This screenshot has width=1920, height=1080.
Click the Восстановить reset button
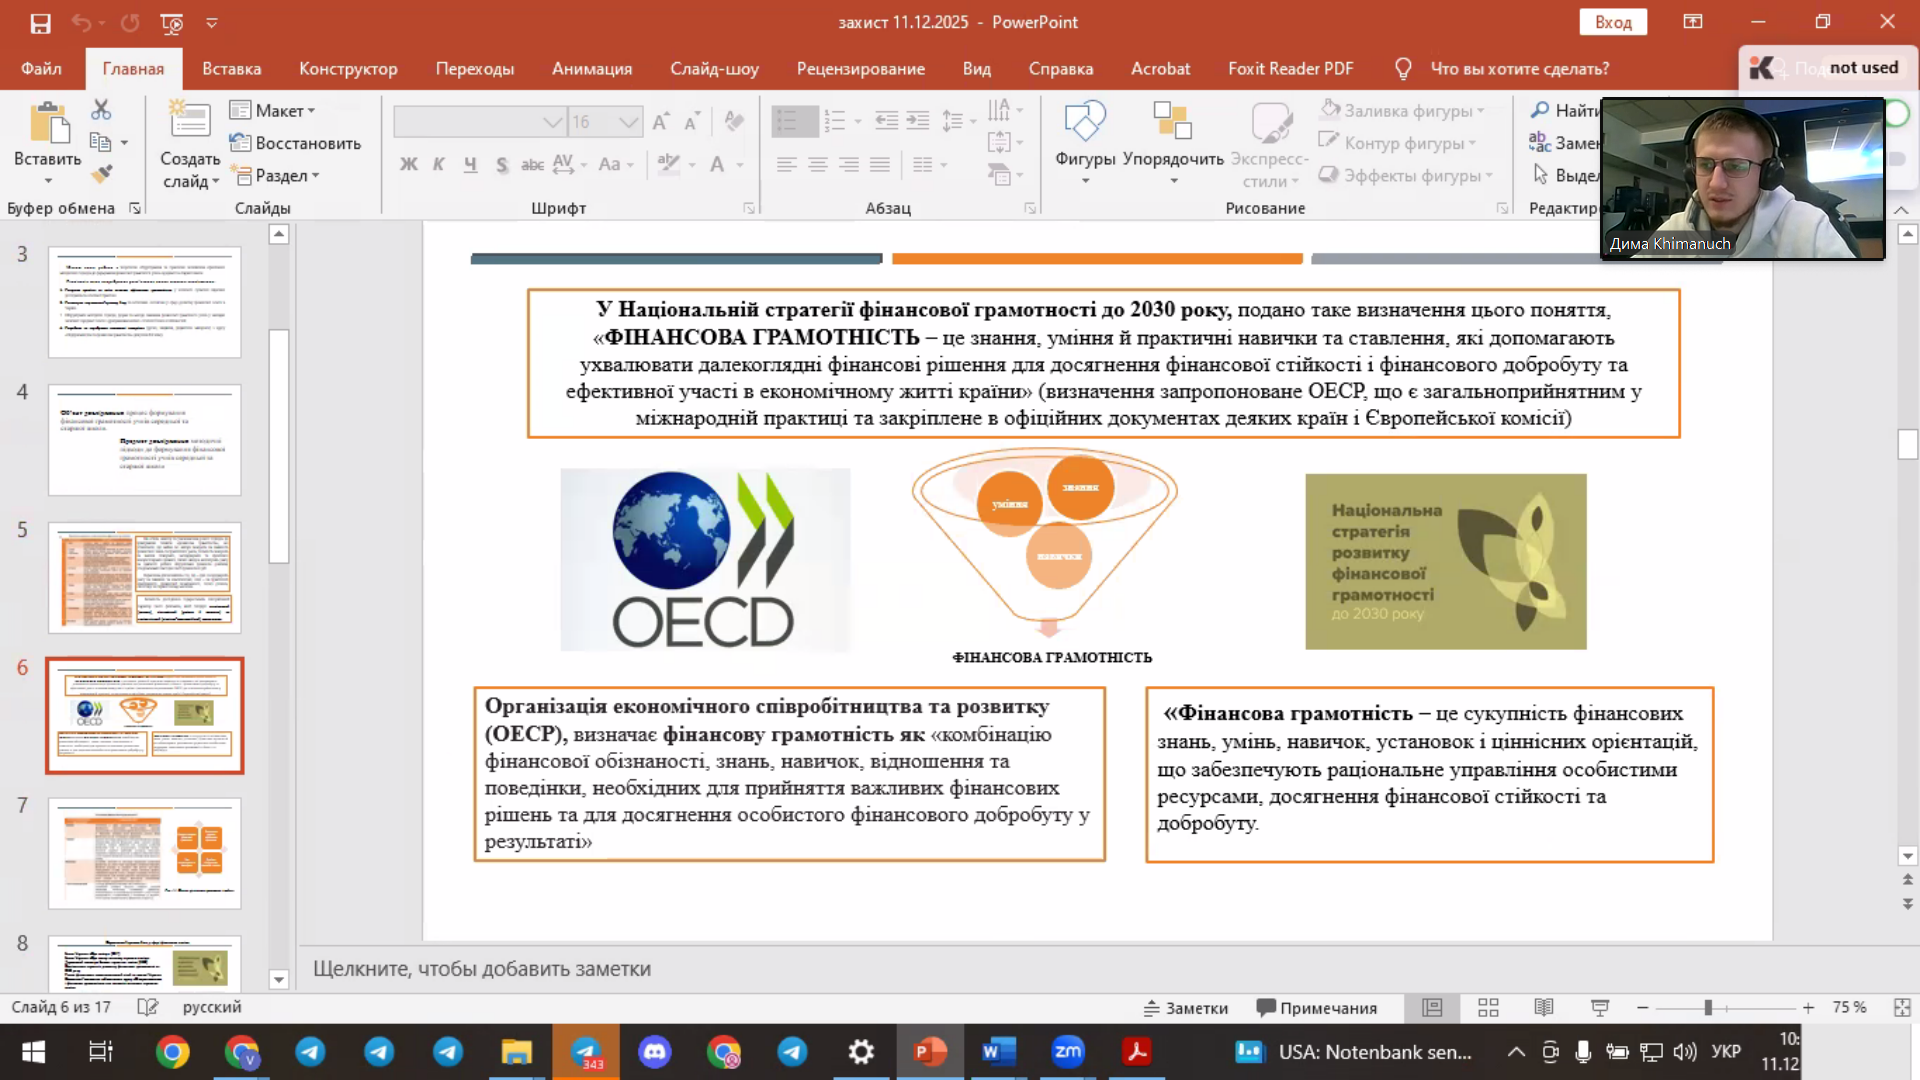tap(296, 143)
